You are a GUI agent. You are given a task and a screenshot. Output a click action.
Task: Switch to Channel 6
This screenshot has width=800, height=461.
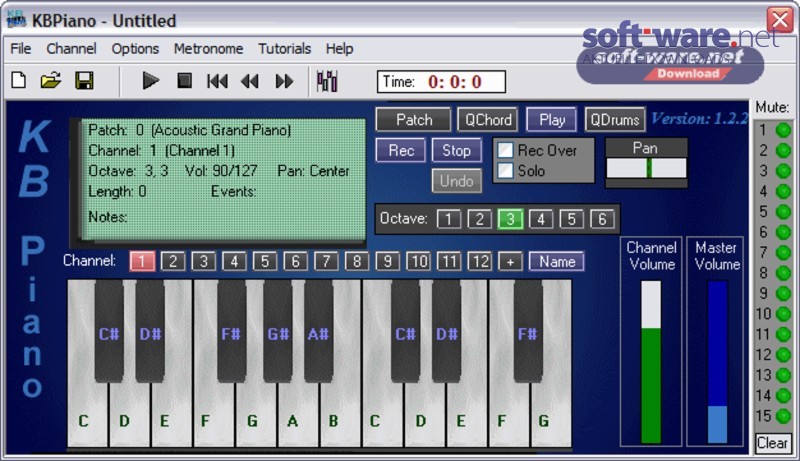pyautogui.click(x=295, y=262)
